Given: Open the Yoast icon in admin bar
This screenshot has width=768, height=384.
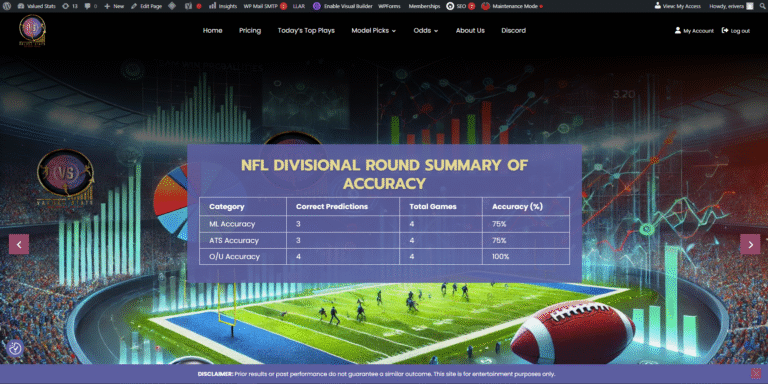Looking at the screenshot, I should 189,6.
